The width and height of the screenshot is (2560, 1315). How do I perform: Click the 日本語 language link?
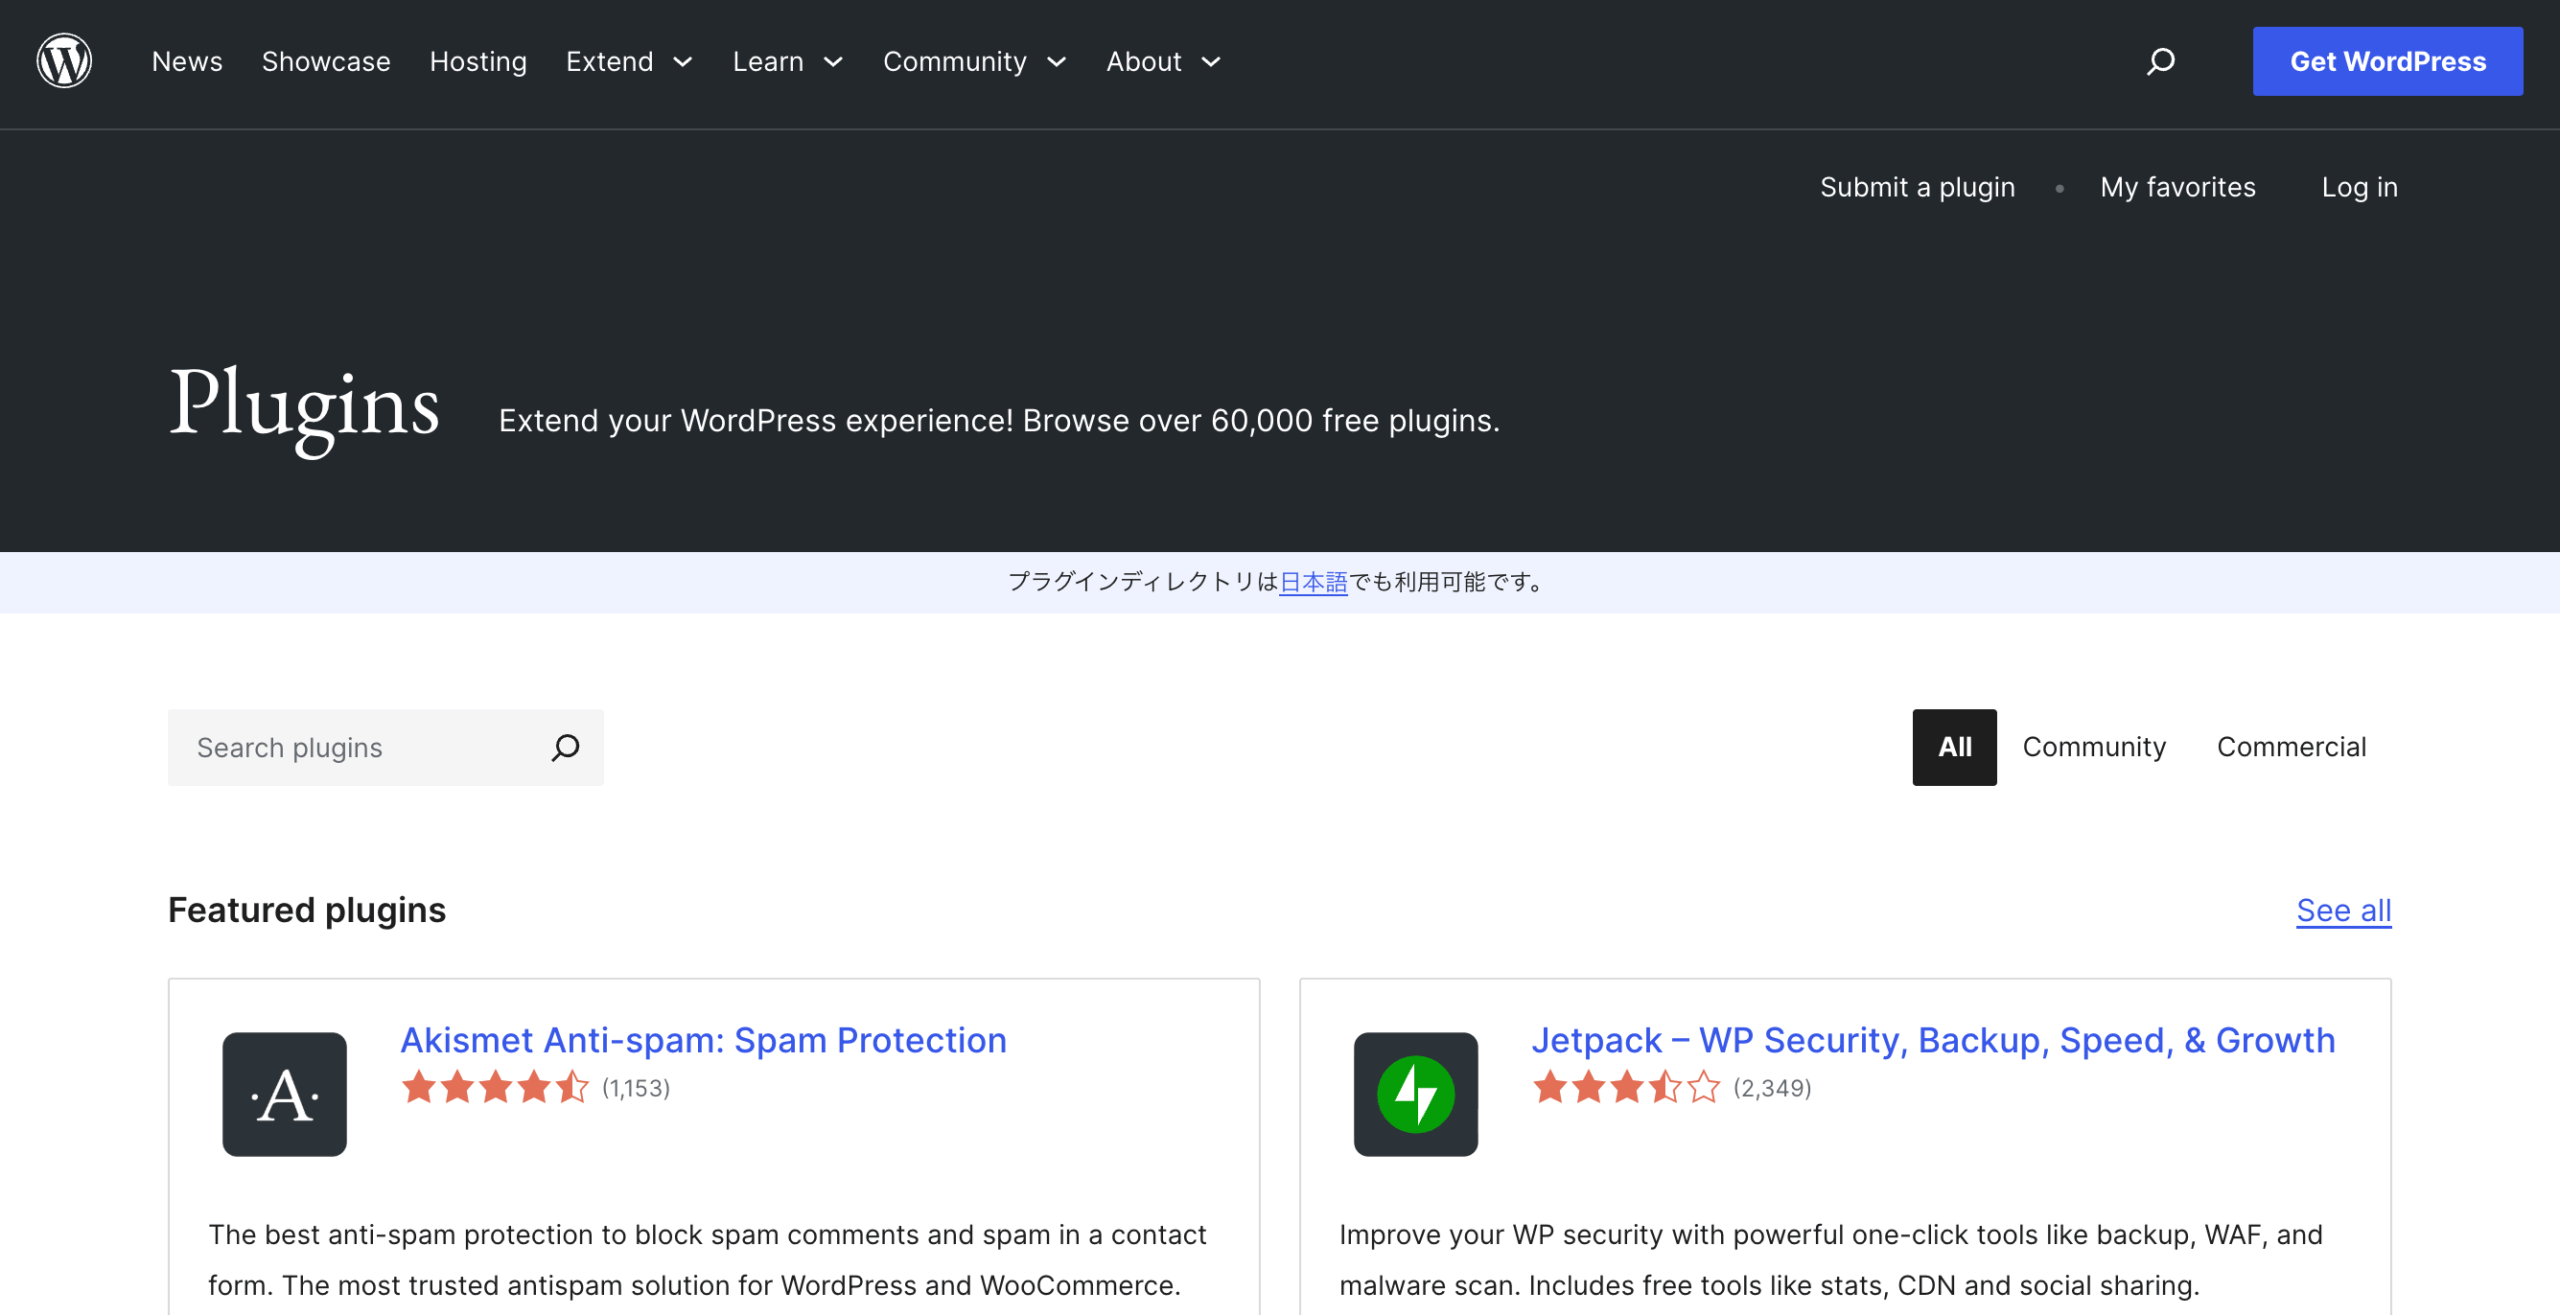pos(1313,582)
